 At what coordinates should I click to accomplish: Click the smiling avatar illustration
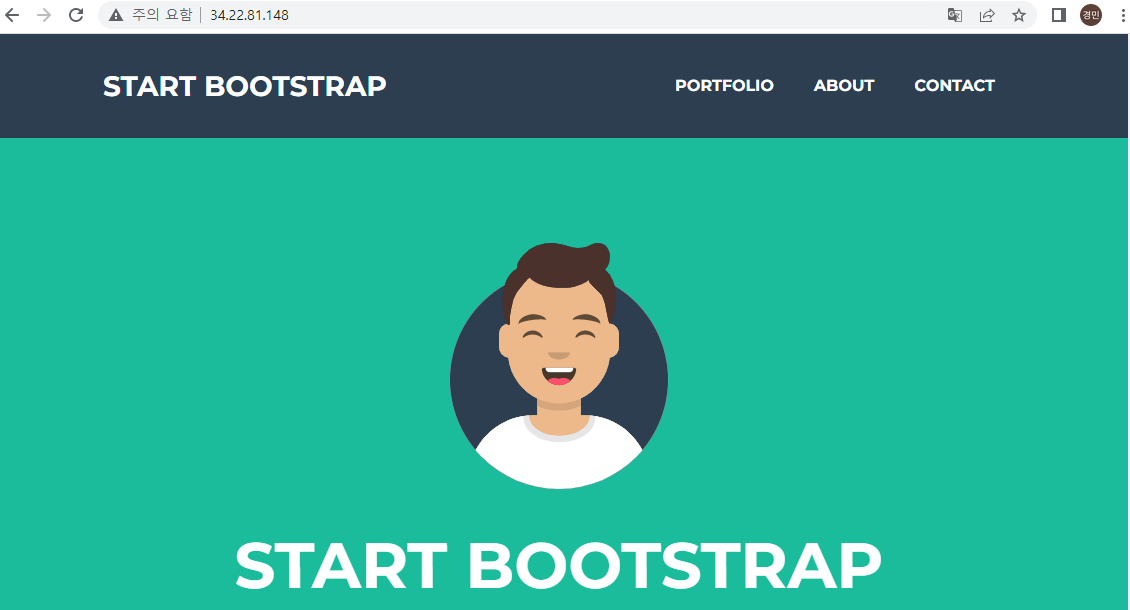click(x=559, y=366)
